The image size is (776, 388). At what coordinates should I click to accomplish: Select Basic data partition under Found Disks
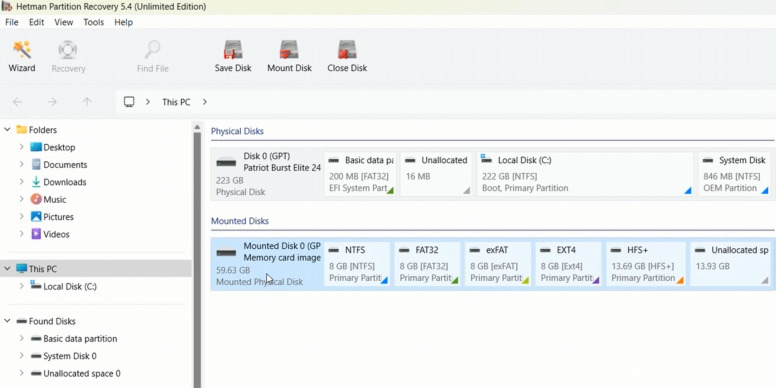(x=74, y=339)
